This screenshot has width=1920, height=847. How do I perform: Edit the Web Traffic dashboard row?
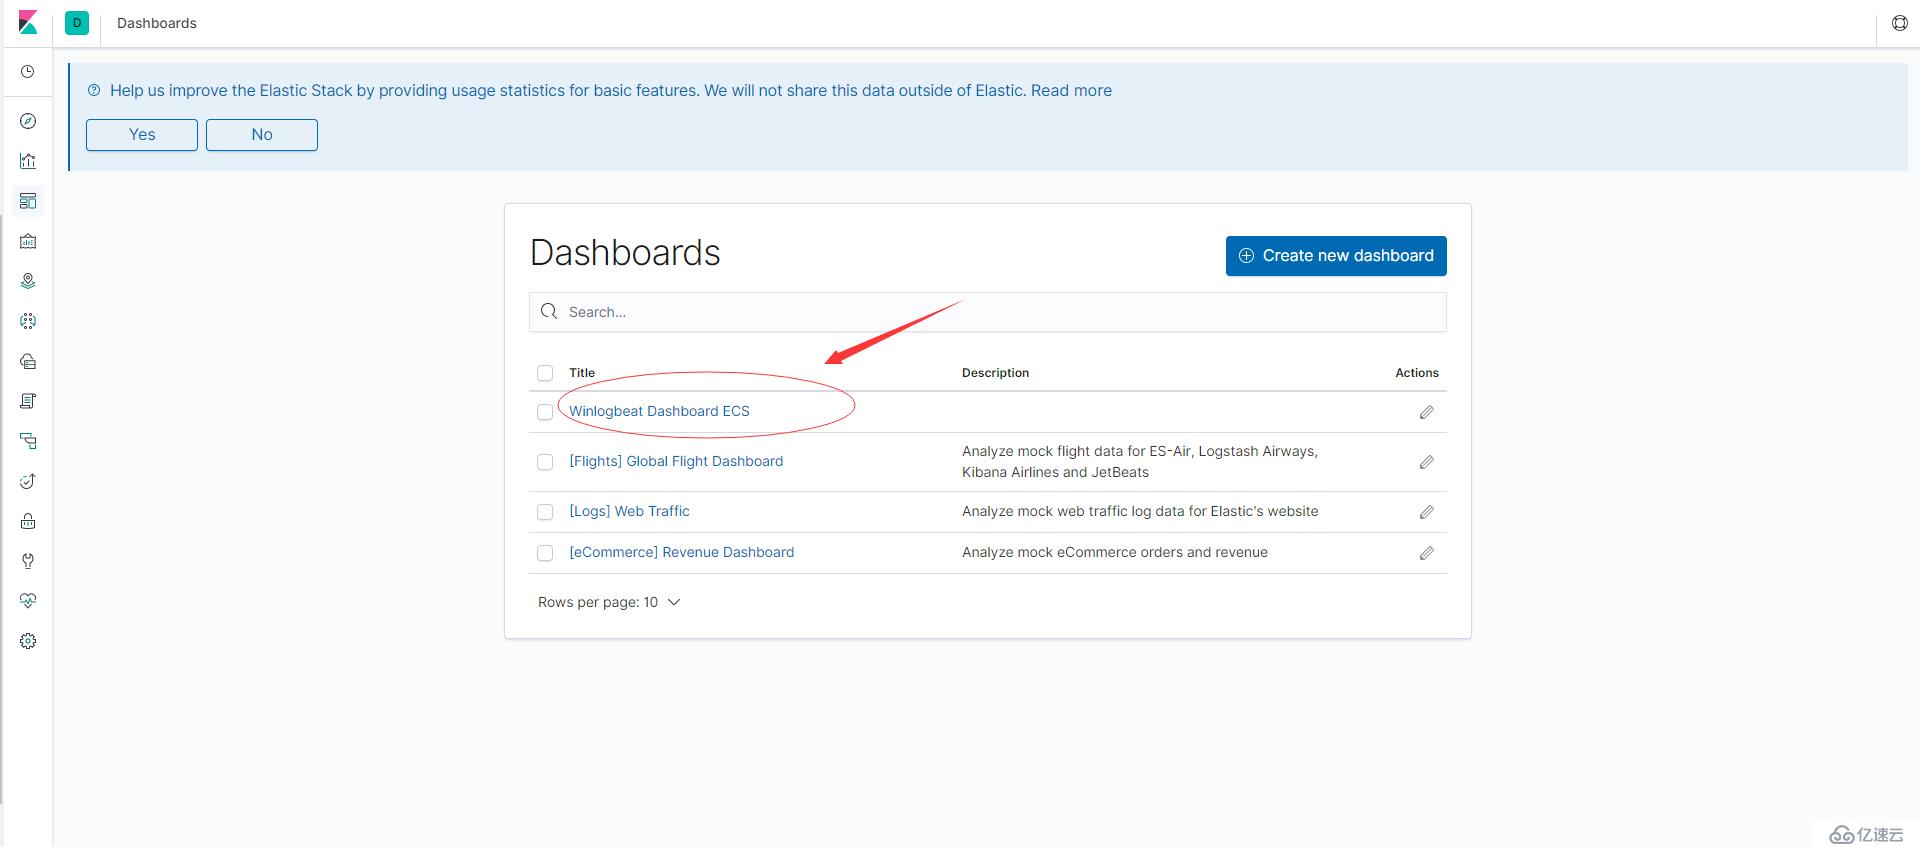click(1427, 512)
